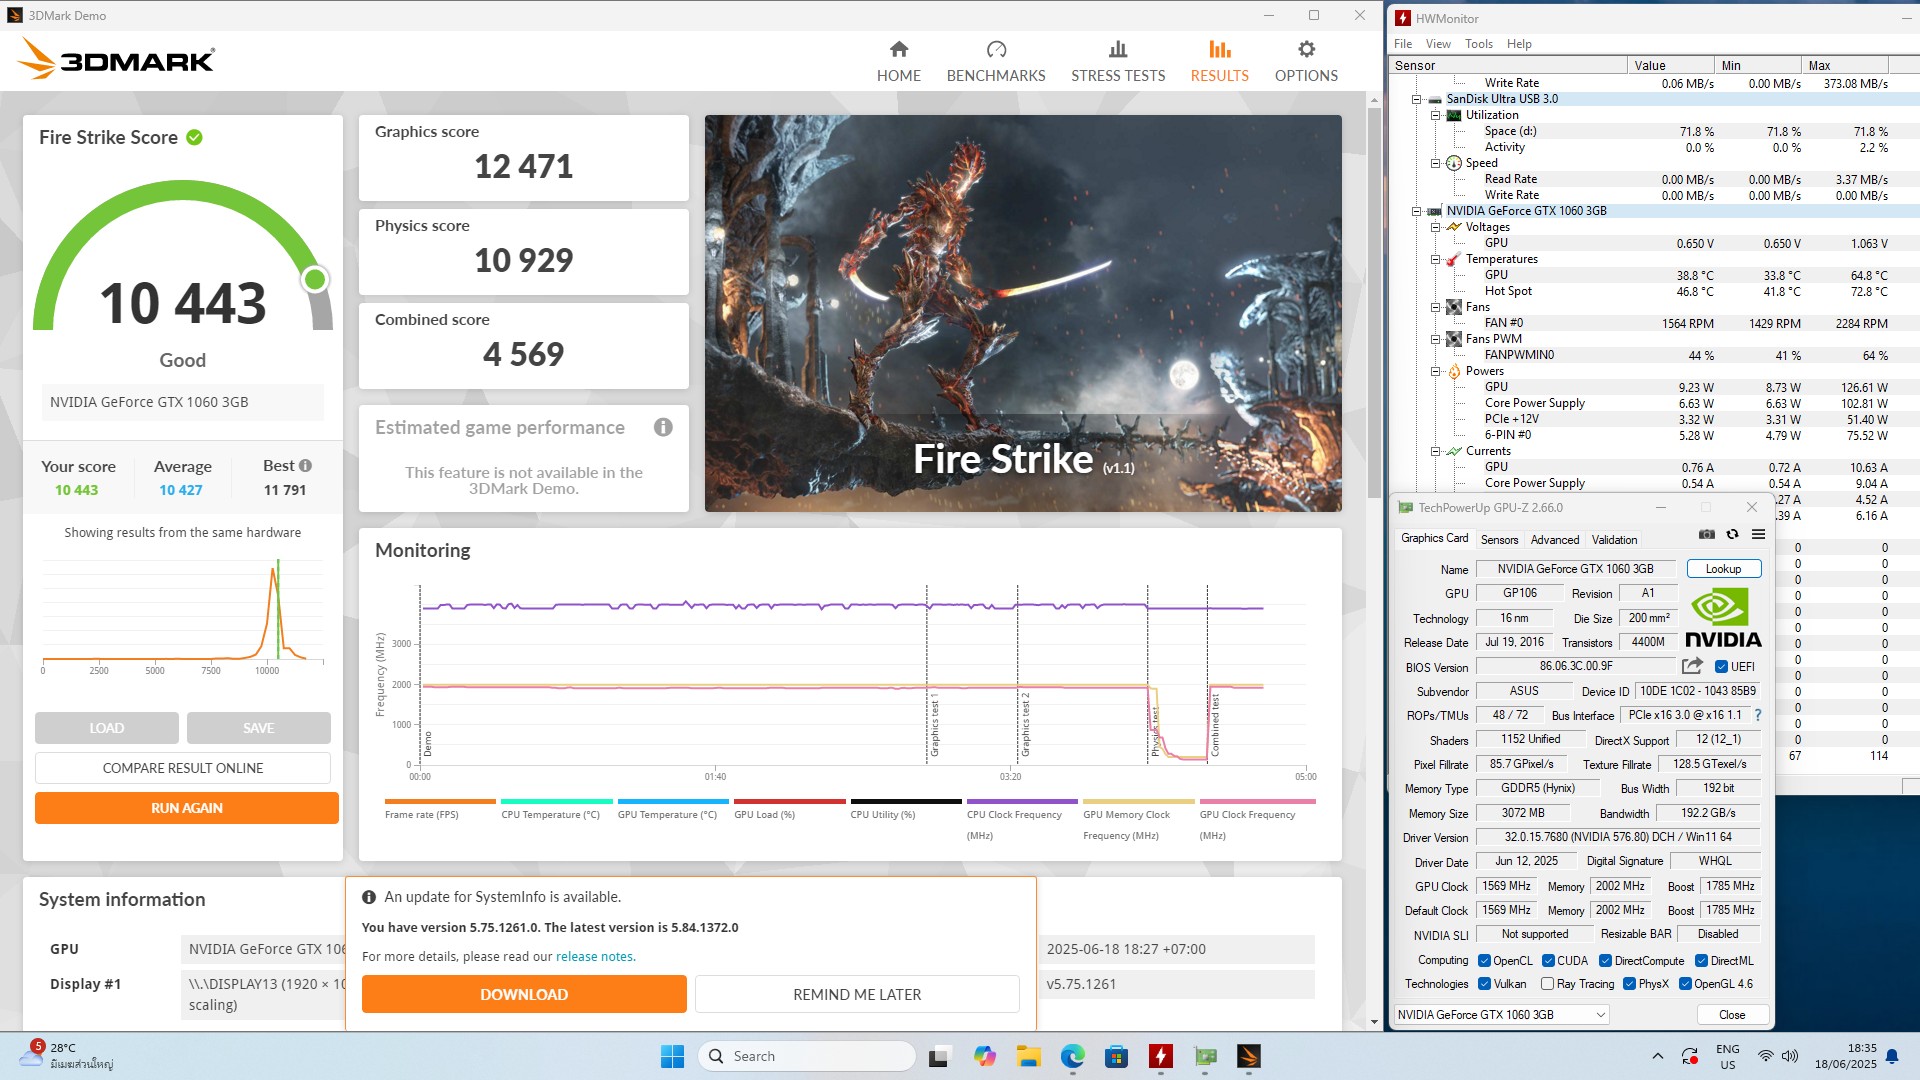Image resolution: width=1920 pixels, height=1080 pixels.
Task: Collapse Voltages node in HWMonitor
Action: point(1435,227)
